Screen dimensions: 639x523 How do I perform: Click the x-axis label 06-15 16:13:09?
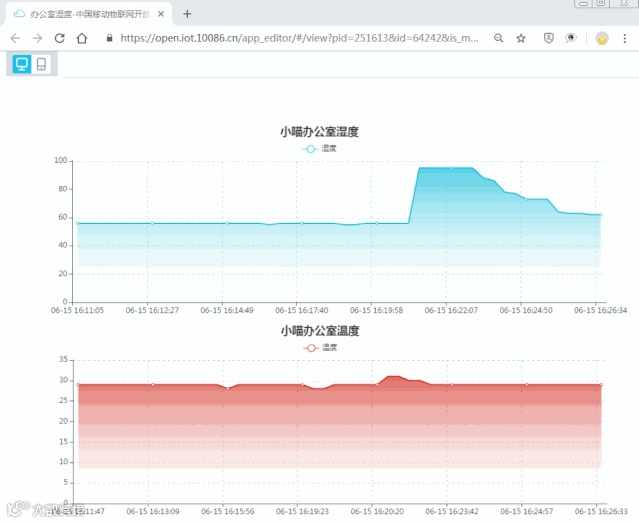(x=153, y=511)
